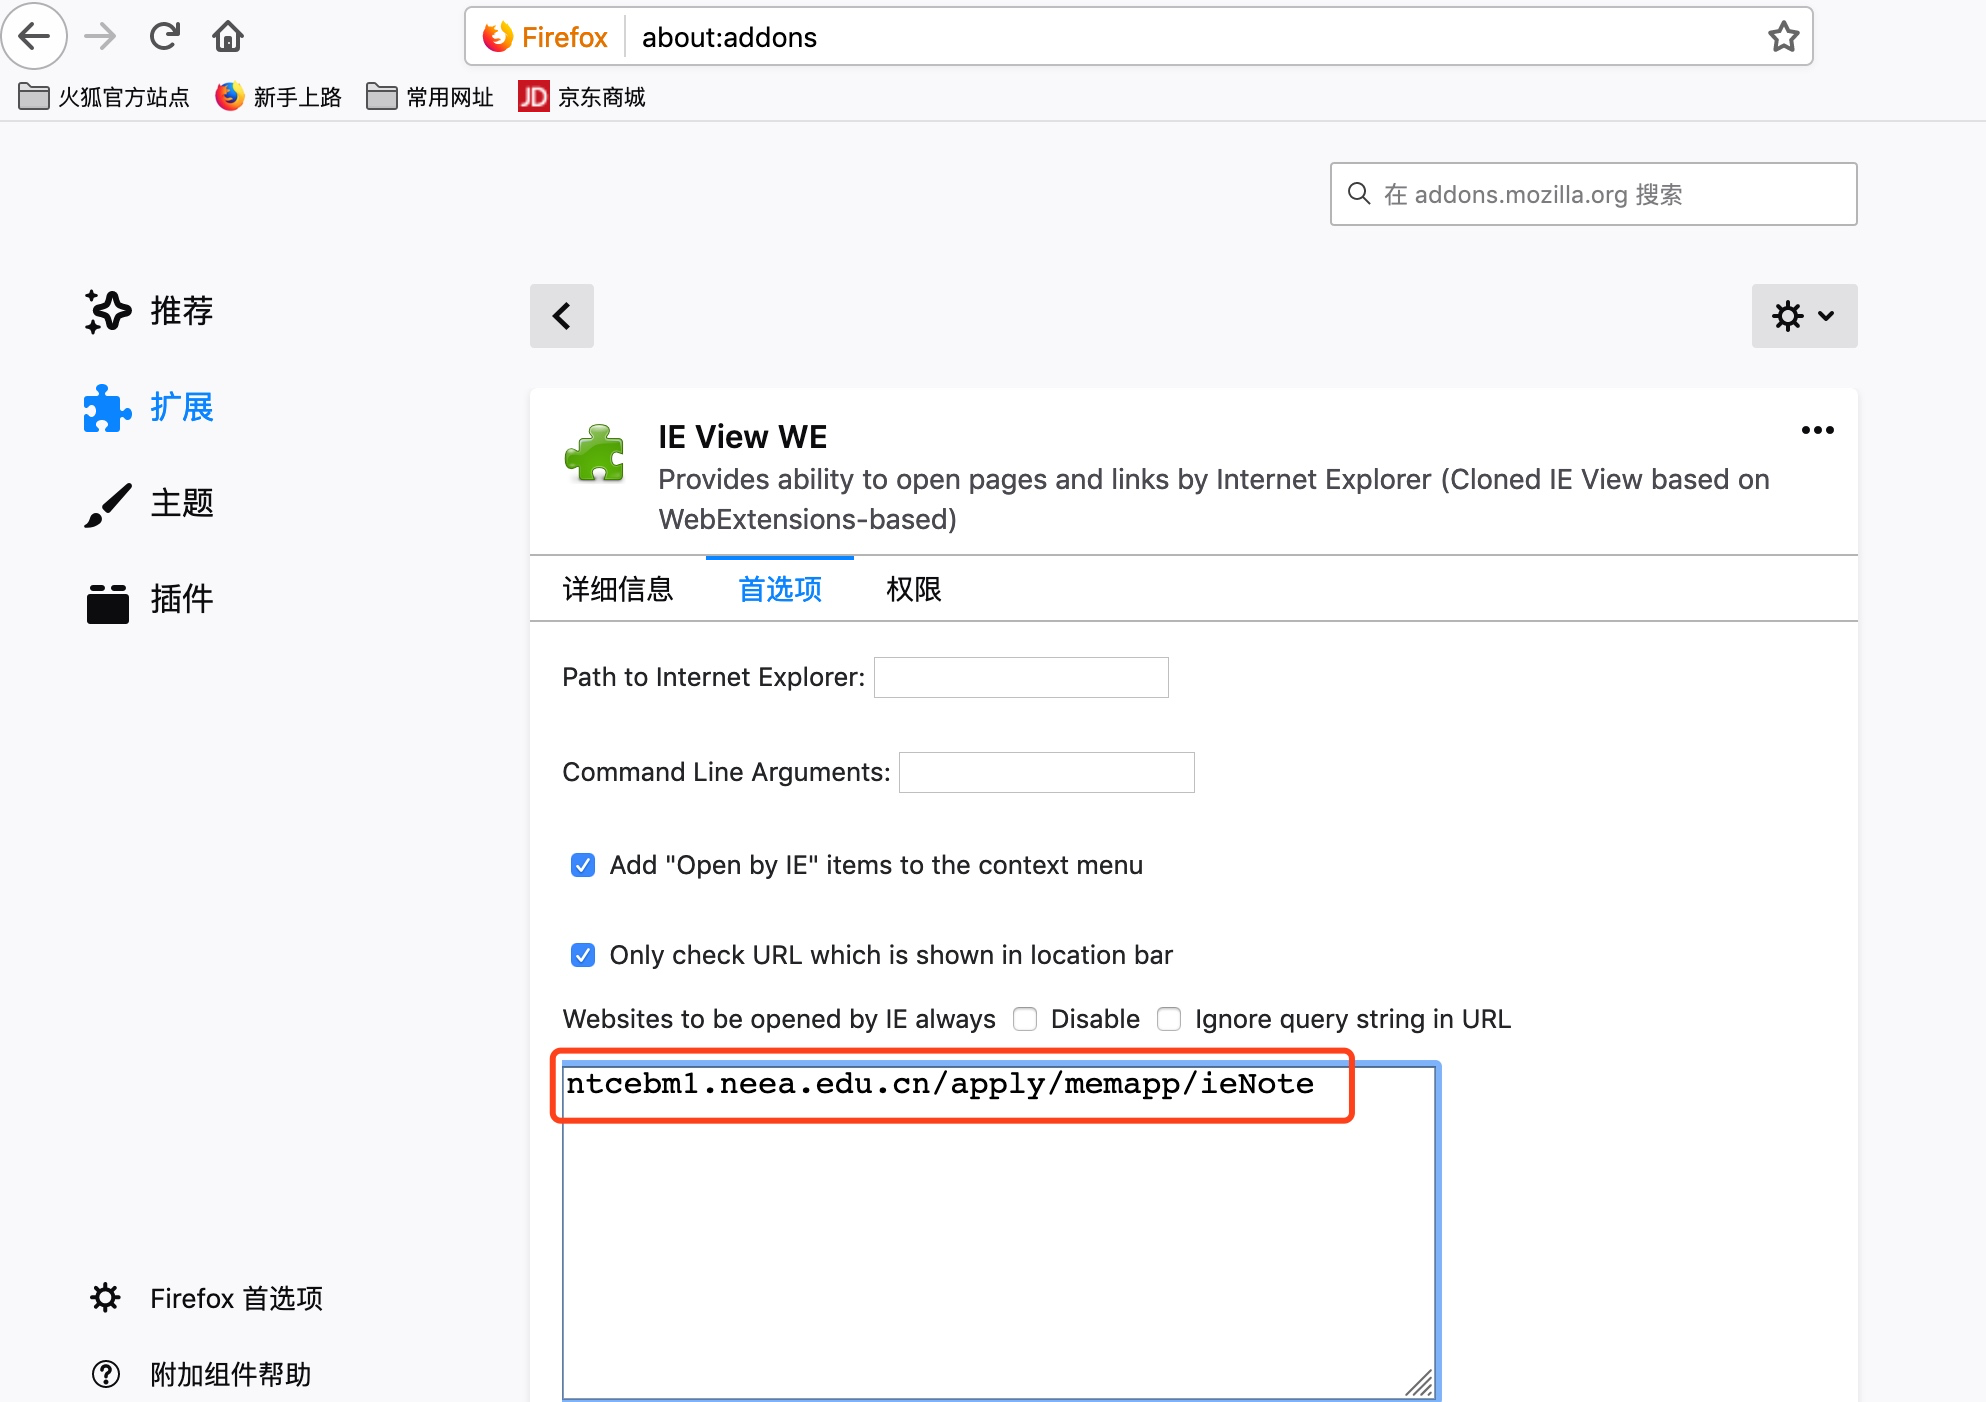Check 'Ignore query string in URL'
This screenshot has height=1402, width=1986.
(x=1169, y=1019)
